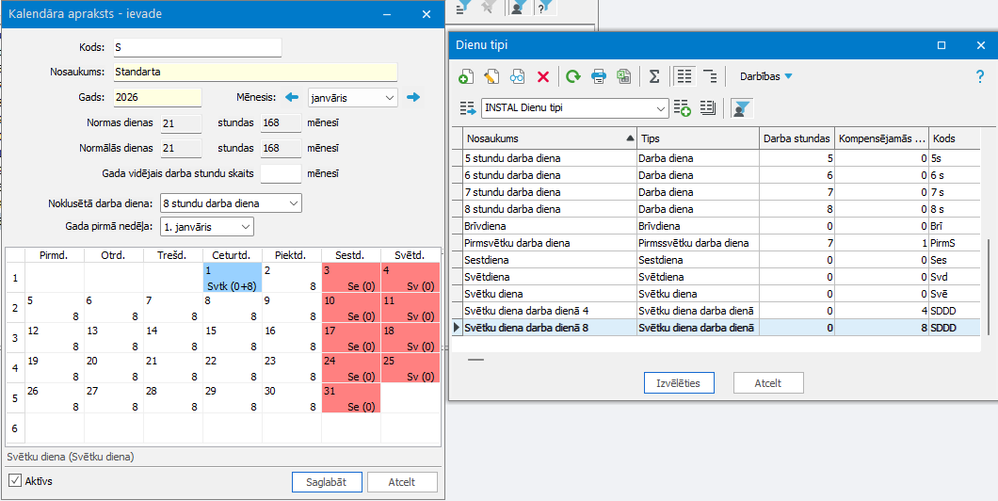The image size is (998, 501).
Task: Toggle user filter in Dienu tipi
Action: (739, 109)
